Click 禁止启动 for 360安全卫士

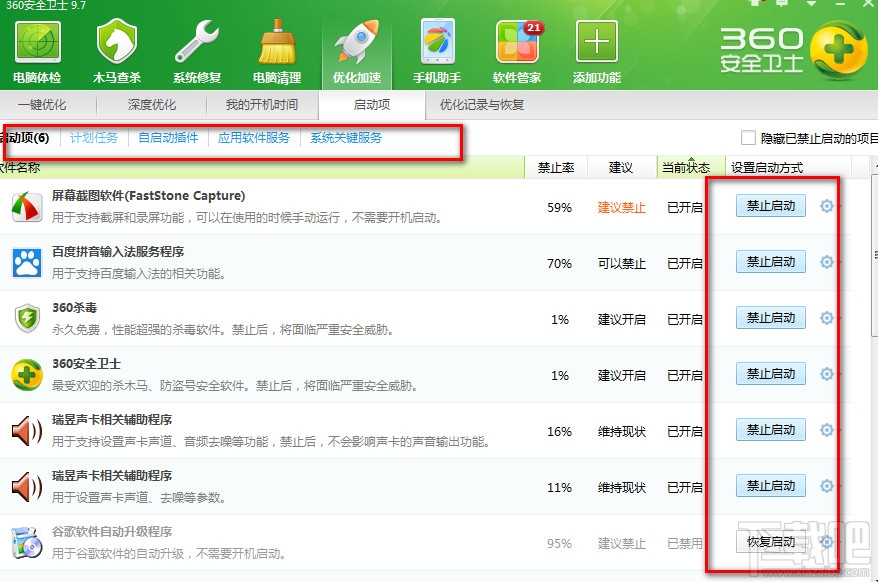click(x=770, y=374)
